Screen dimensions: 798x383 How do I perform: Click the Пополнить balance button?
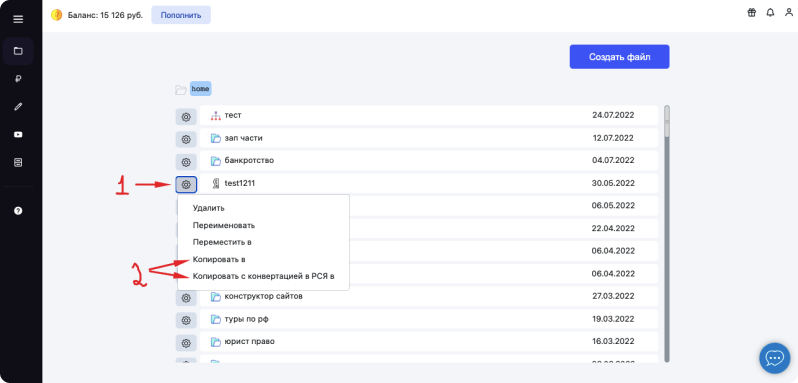(181, 15)
